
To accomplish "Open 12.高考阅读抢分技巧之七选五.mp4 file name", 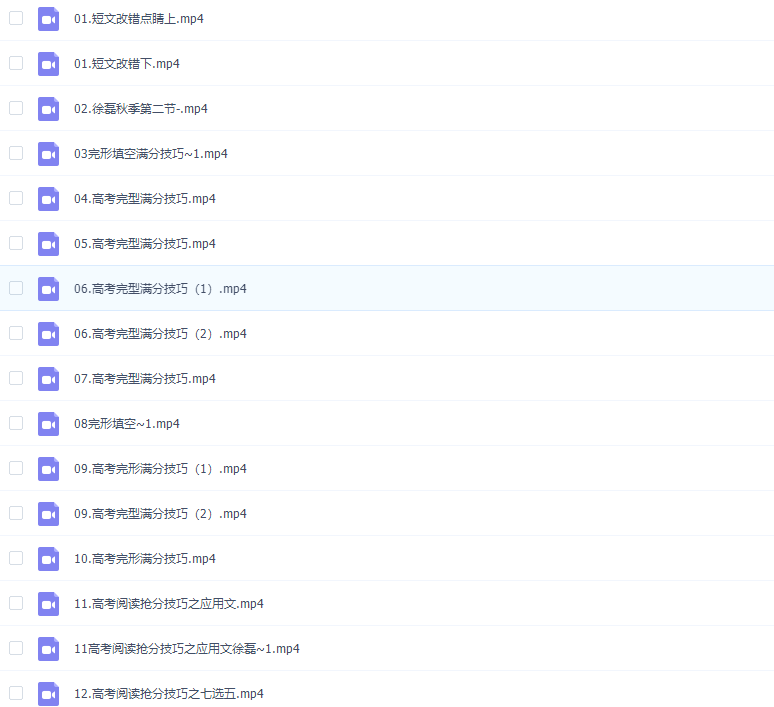I will click(x=168, y=694).
